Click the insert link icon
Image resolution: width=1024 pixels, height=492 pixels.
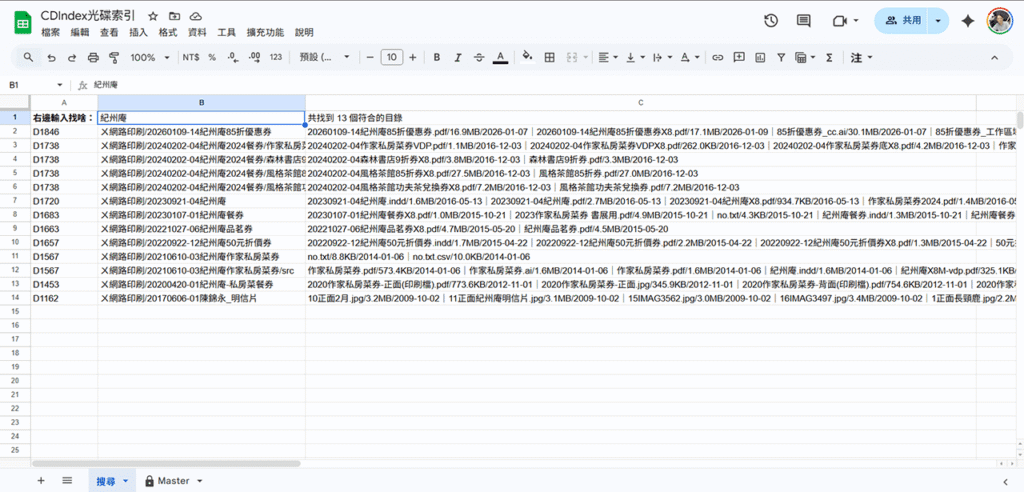[717, 58]
